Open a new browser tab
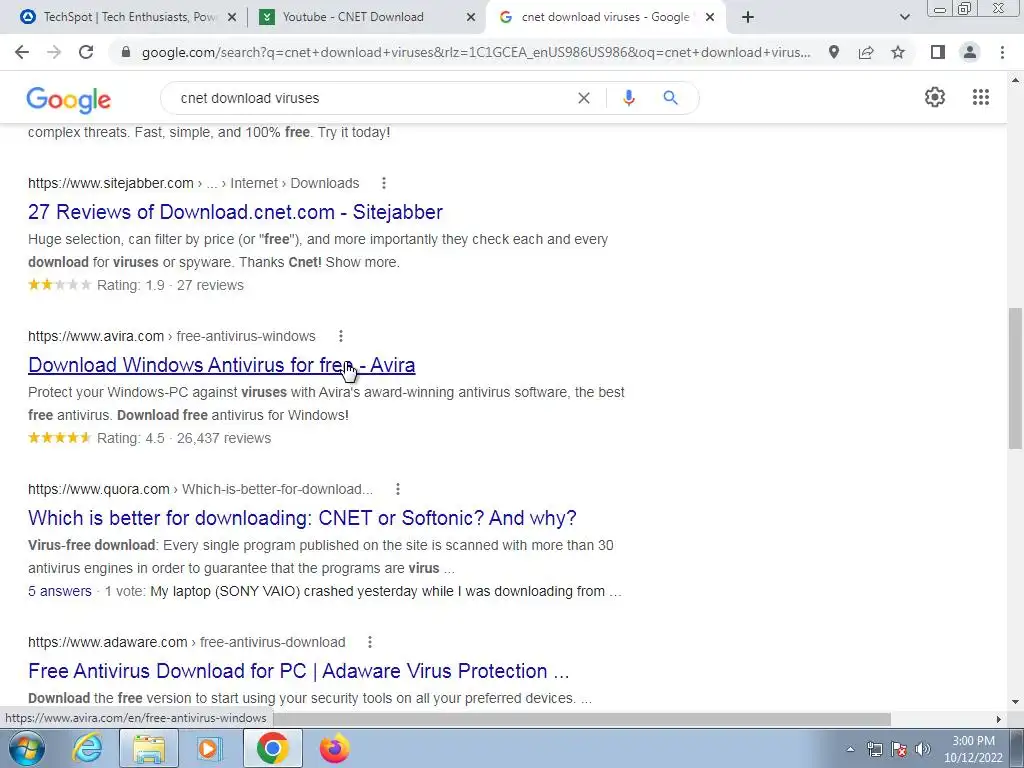Viewport: 1024px width, 768px height. point(748,17)
